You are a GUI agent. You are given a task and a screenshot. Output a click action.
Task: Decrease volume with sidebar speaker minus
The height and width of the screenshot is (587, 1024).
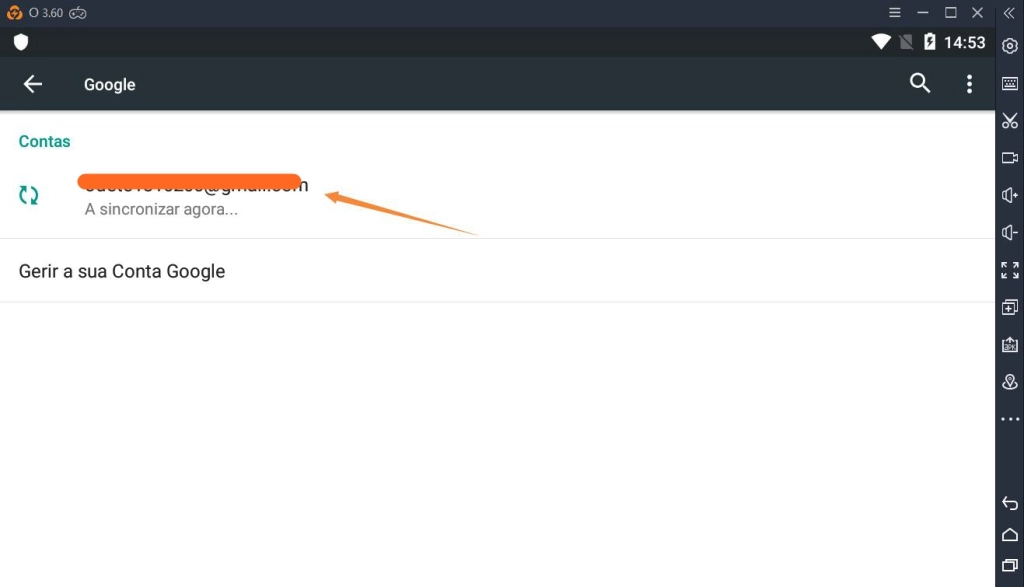(x=1010, y=232)
